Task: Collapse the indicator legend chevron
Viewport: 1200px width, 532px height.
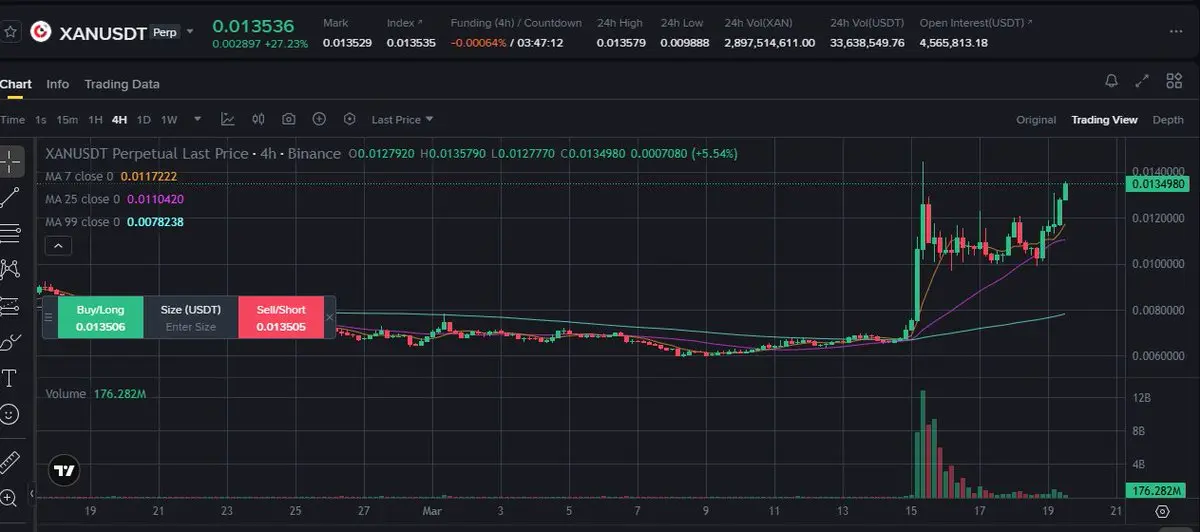Action: pyautogui.click(x=57, y=245)
